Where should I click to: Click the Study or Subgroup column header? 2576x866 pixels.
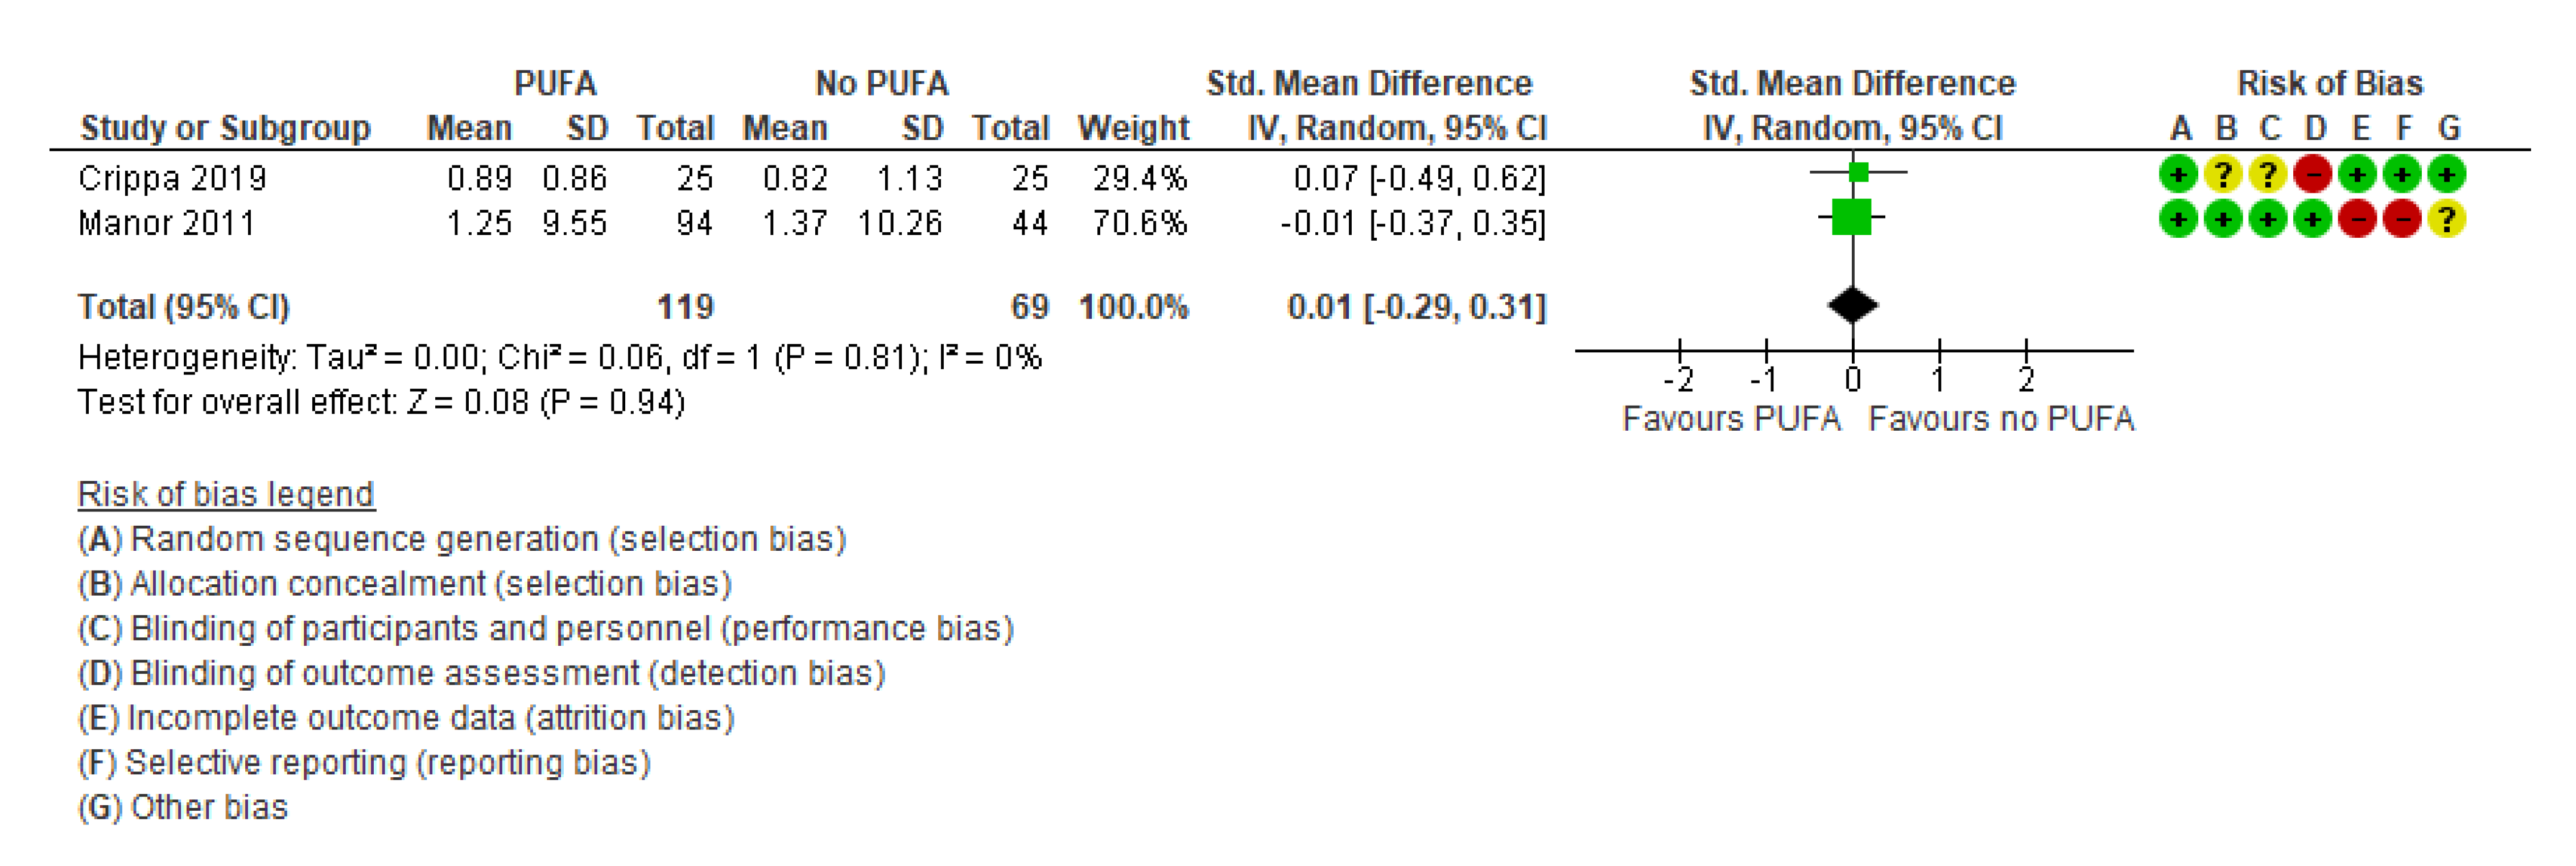tap(225, 128)
